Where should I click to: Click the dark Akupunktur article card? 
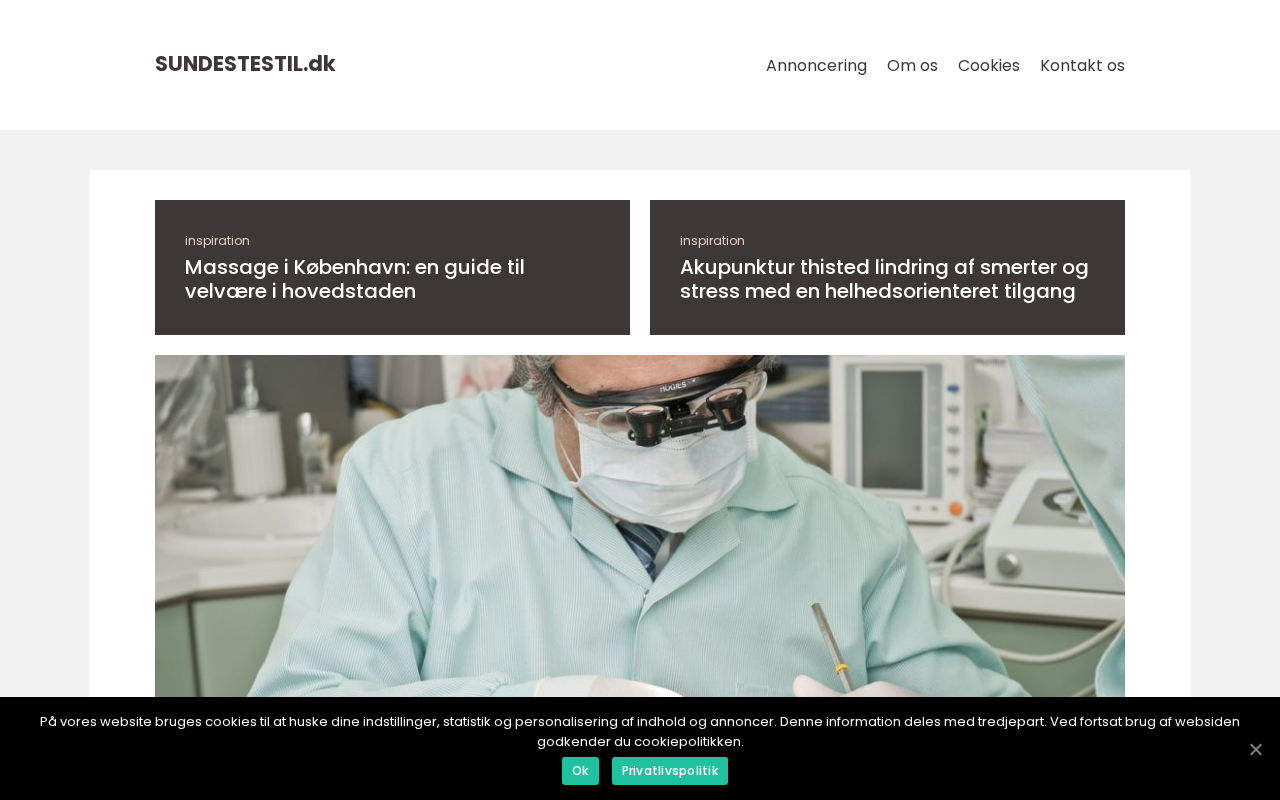point(887,267)
